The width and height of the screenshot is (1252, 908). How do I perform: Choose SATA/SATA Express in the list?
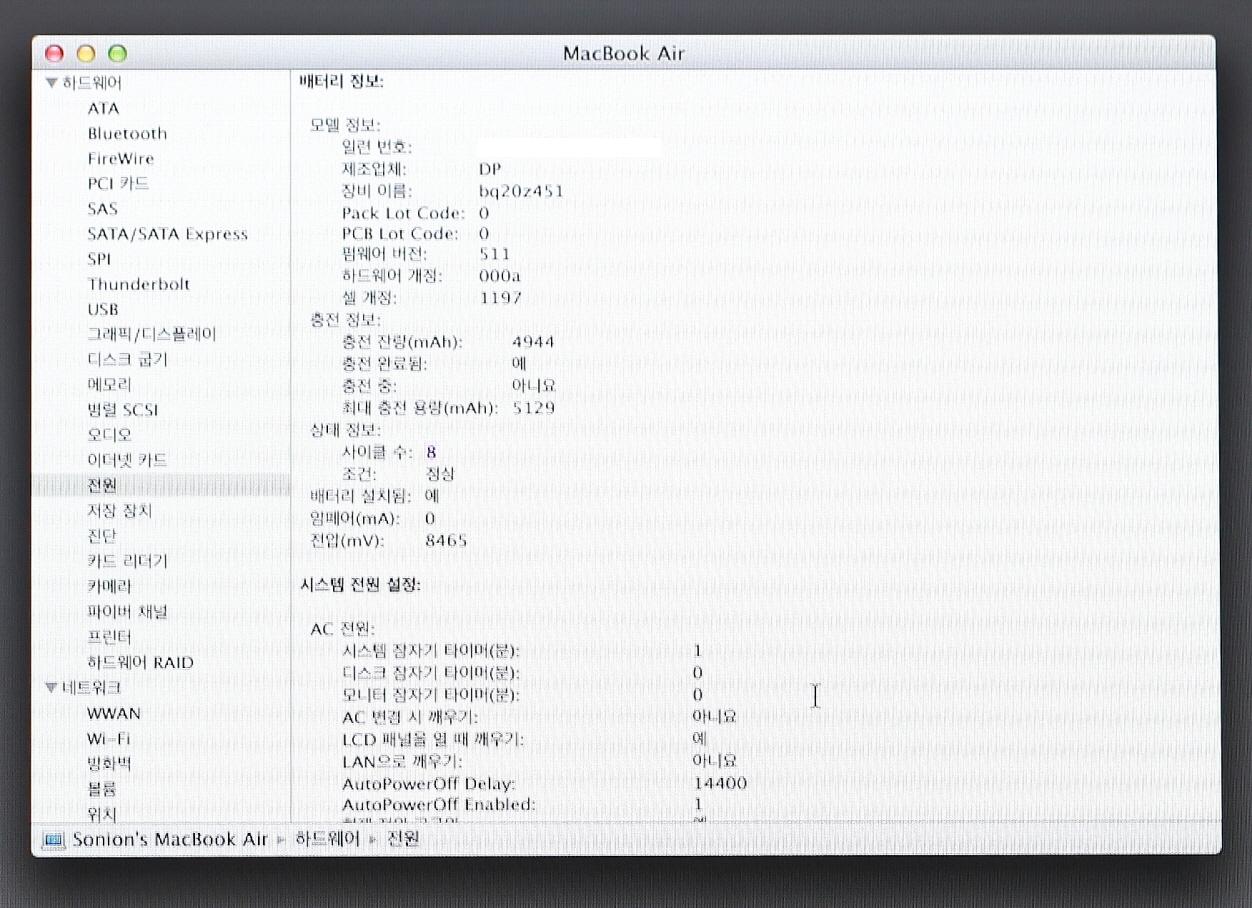point(167,234)
